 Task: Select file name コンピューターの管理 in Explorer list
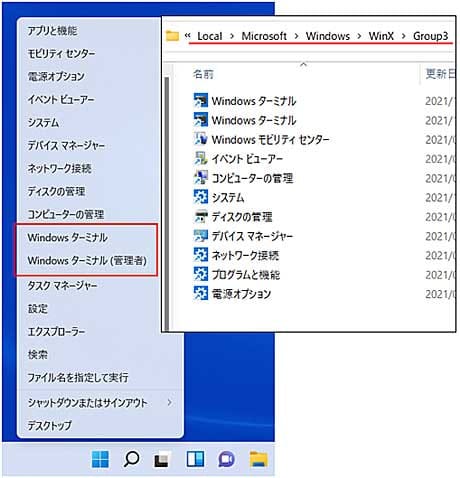252,178
